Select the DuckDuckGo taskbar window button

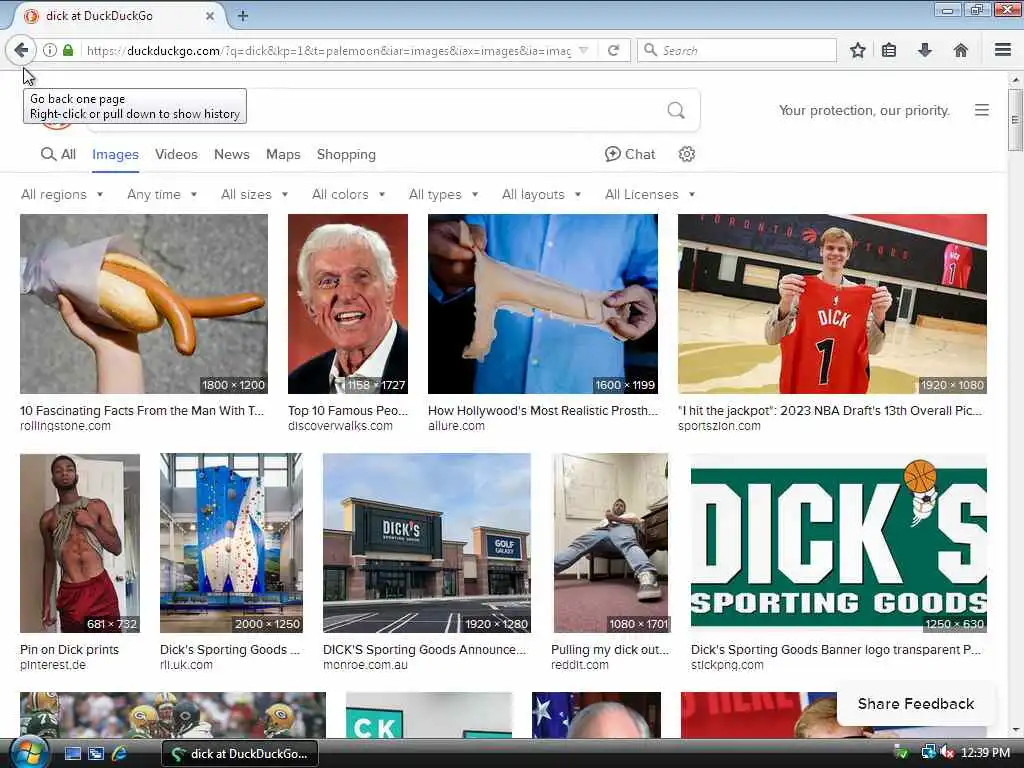point(240,754)
